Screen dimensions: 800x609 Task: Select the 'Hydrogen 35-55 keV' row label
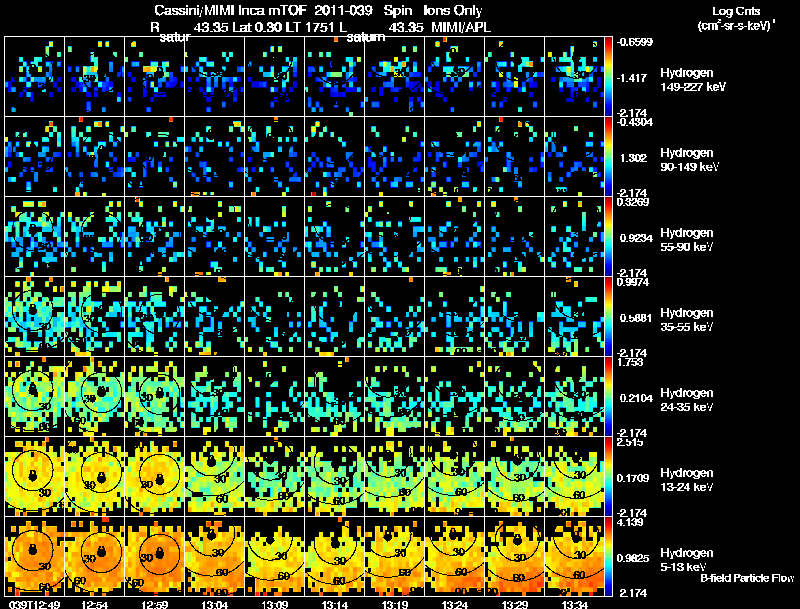click(x=687, y=320)
